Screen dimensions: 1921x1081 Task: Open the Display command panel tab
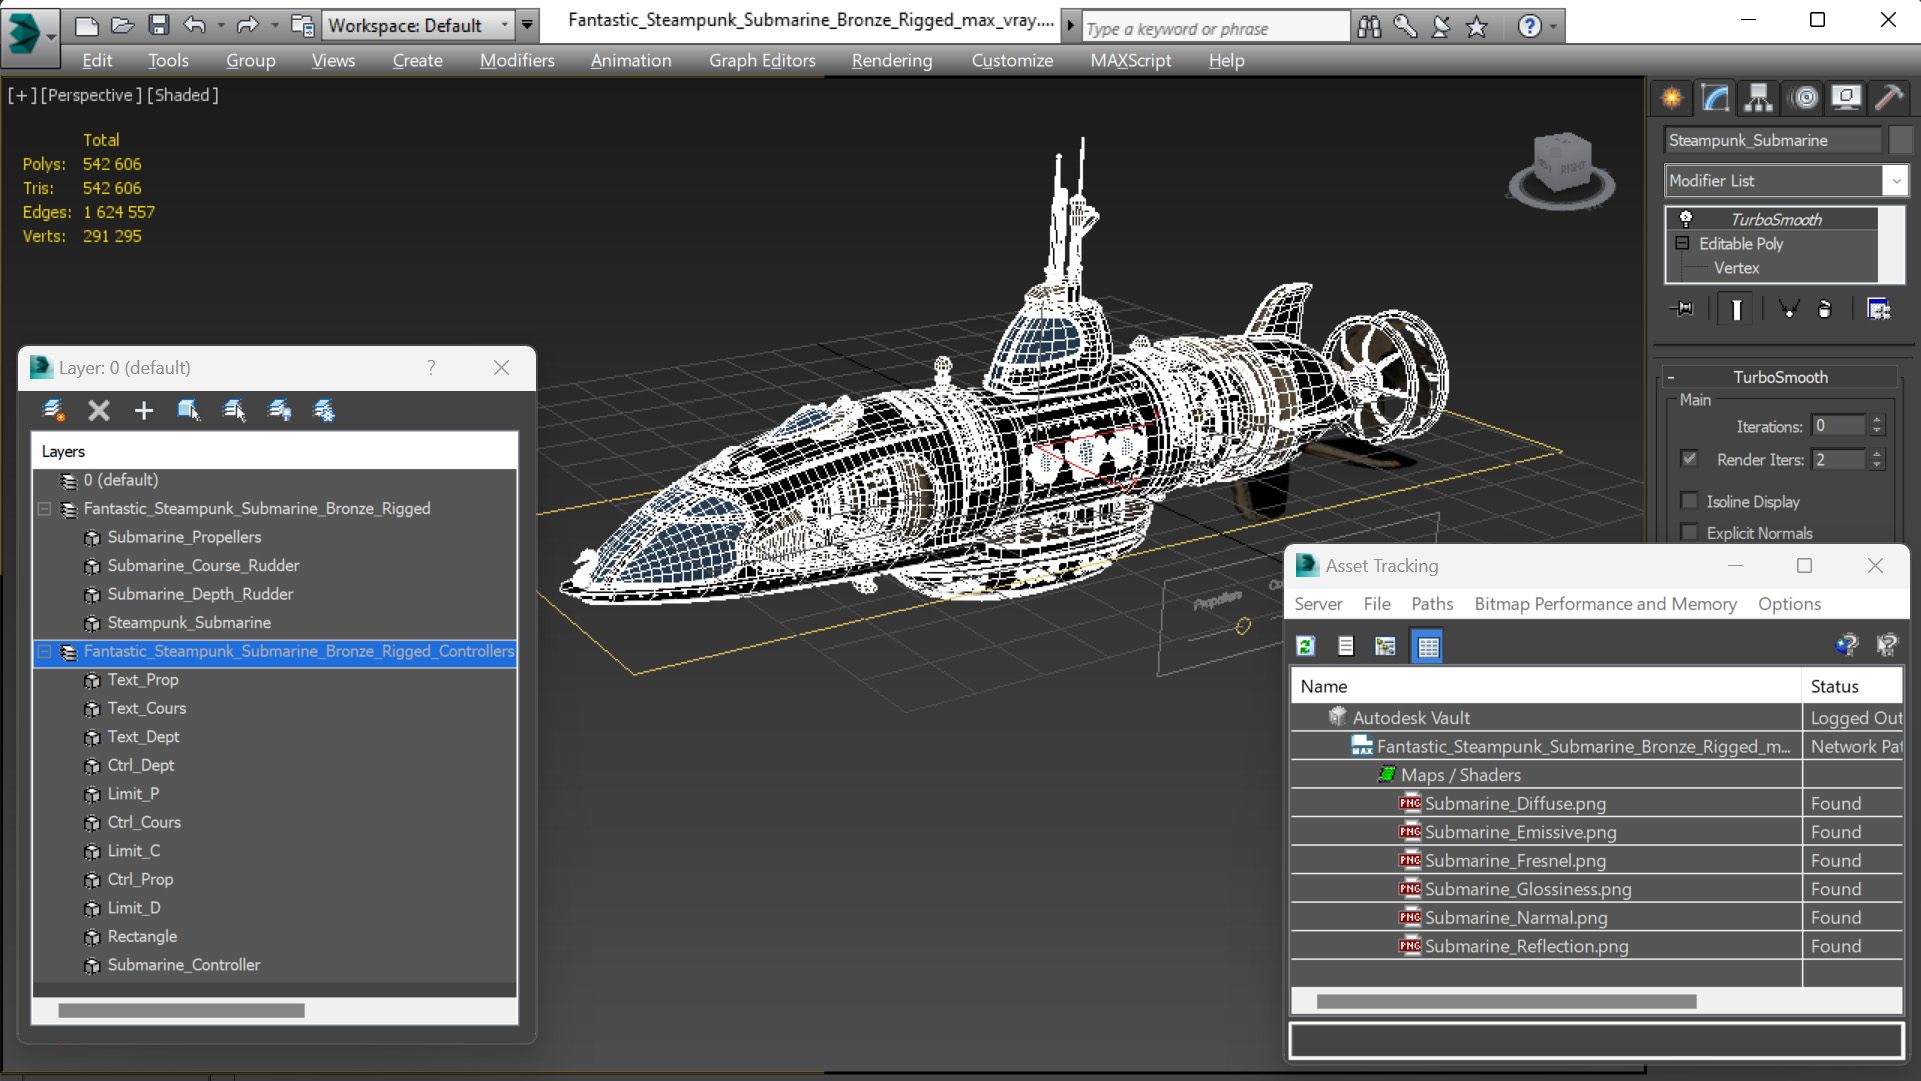point(1846,97)
